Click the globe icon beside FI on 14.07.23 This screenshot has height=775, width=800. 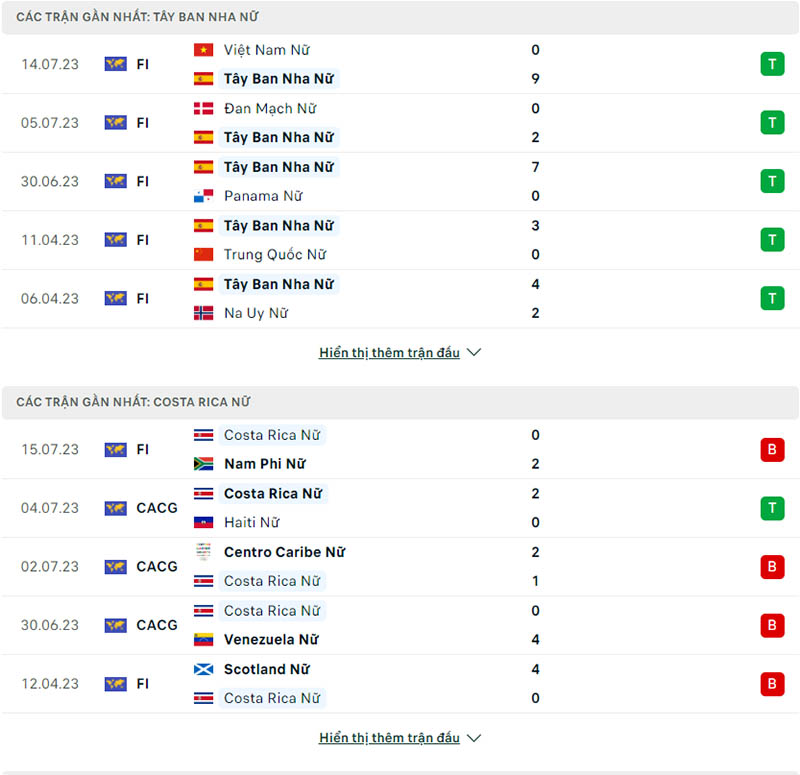(117, 64)
